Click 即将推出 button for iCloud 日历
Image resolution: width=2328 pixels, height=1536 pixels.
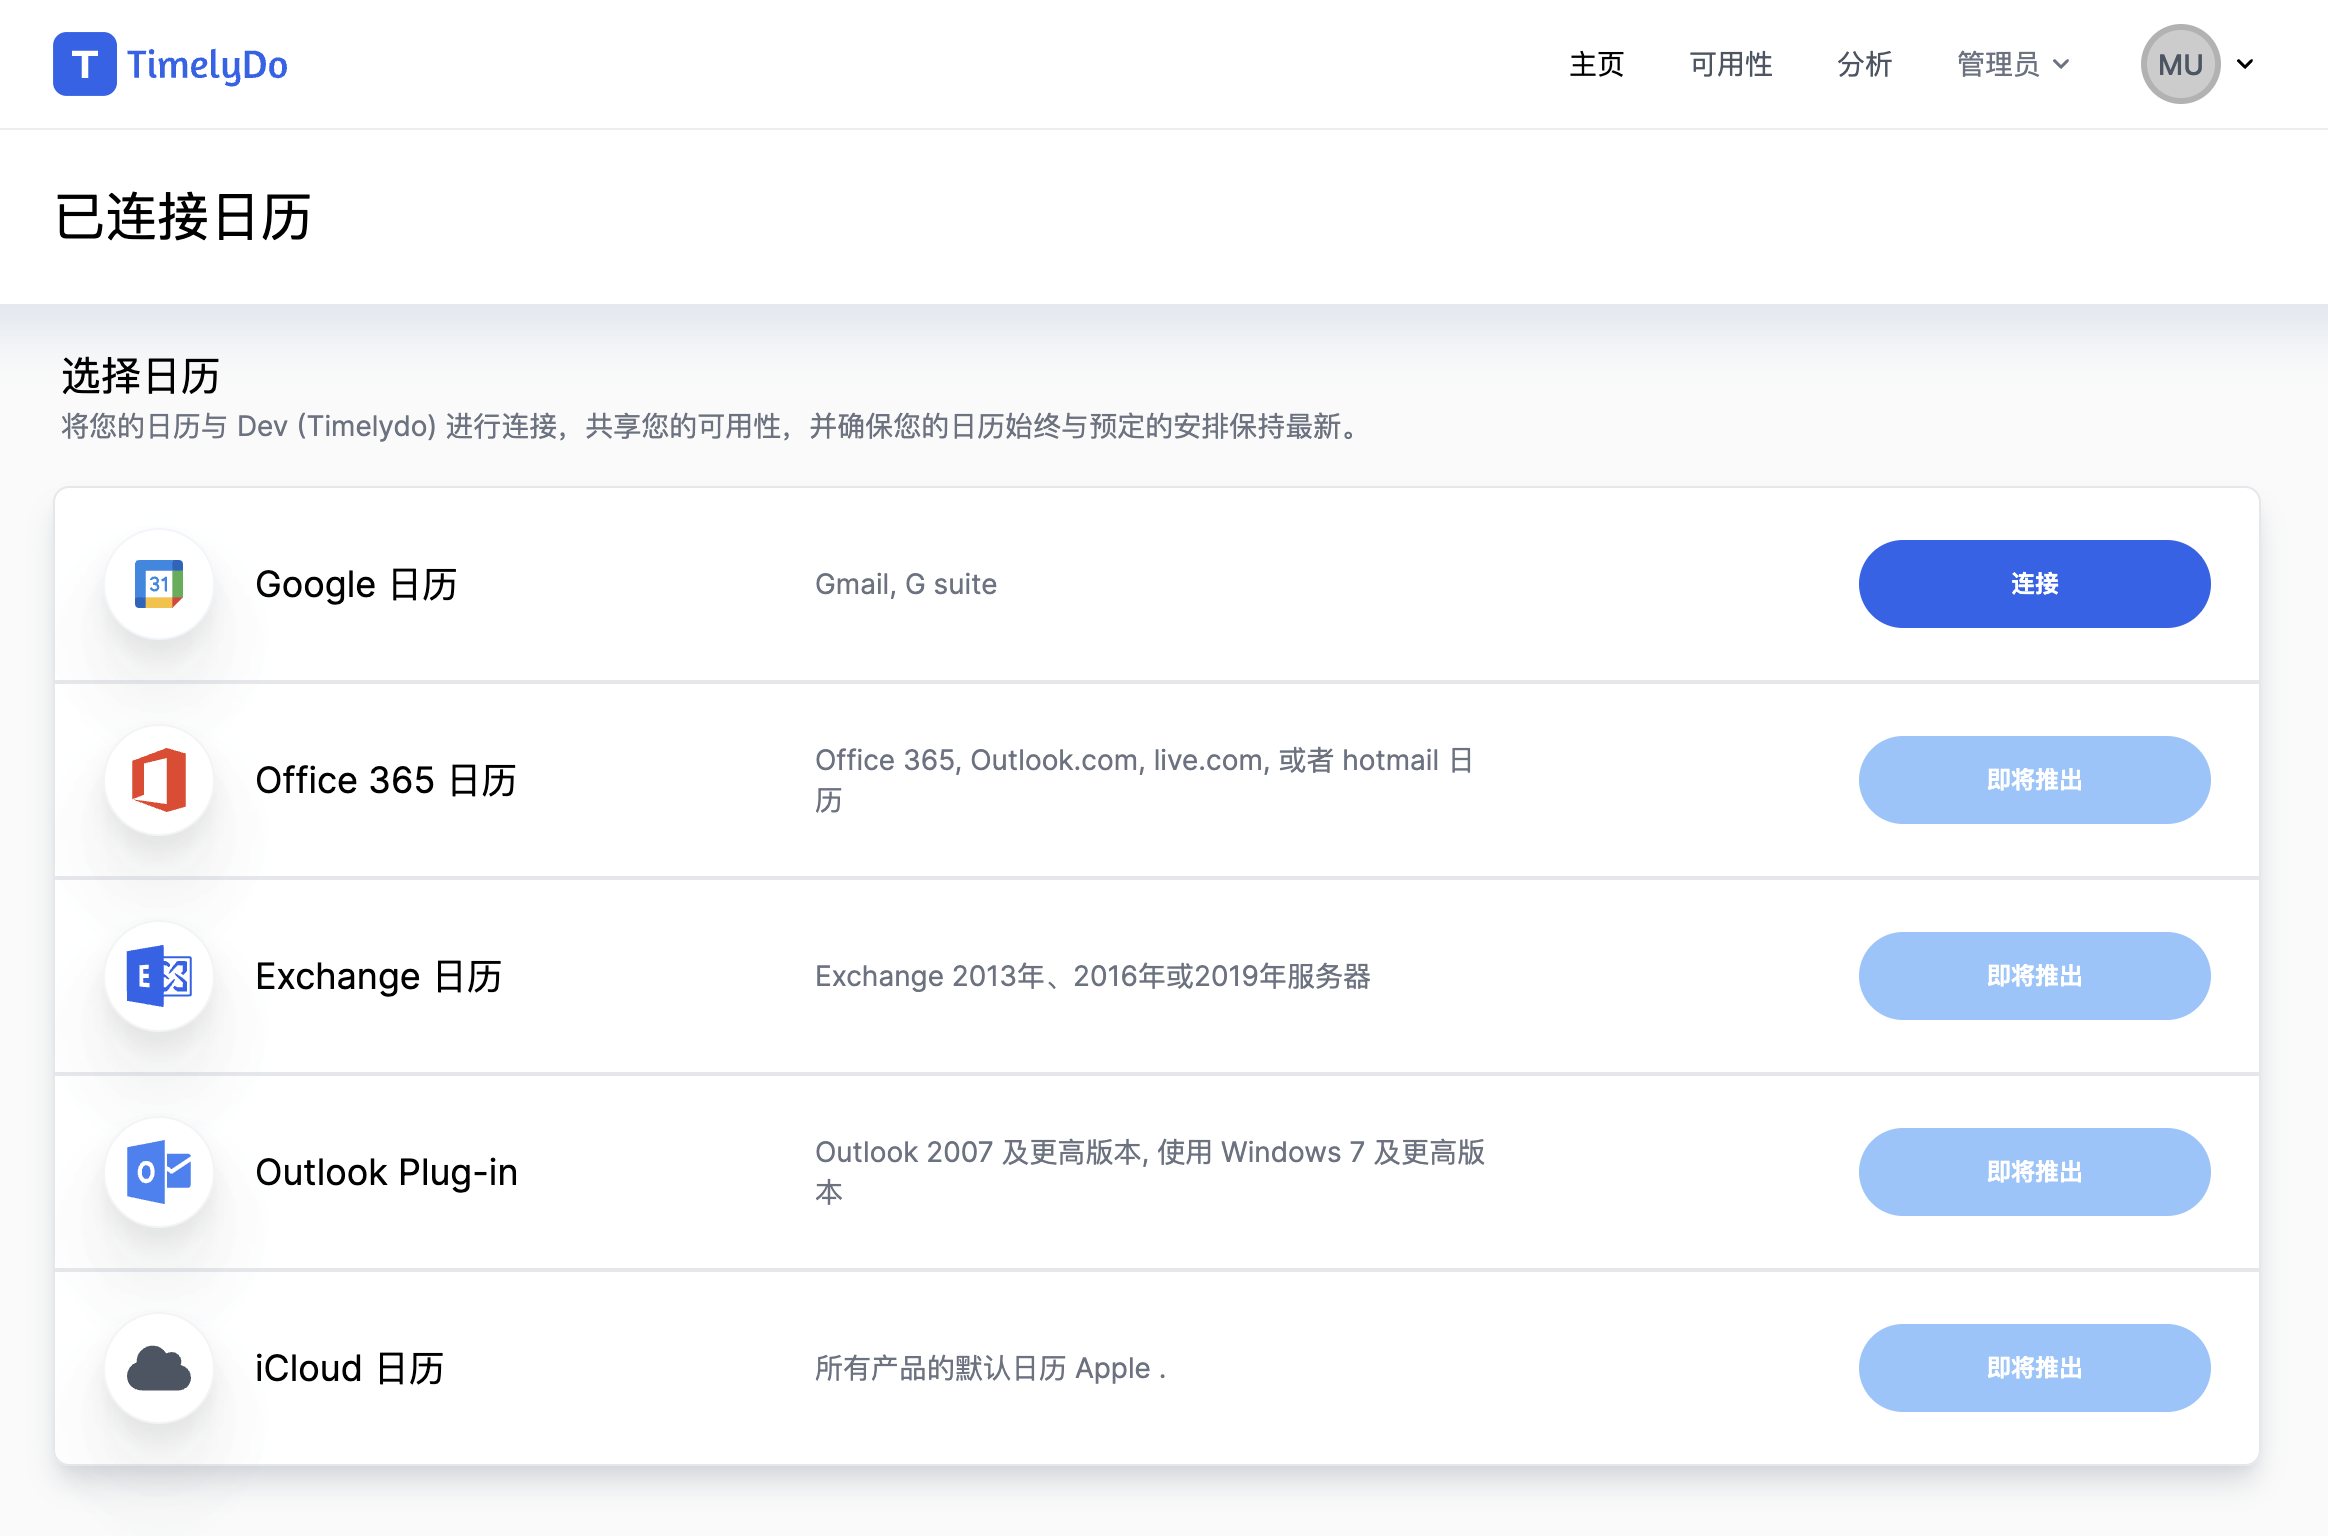coord(2034,1368)
